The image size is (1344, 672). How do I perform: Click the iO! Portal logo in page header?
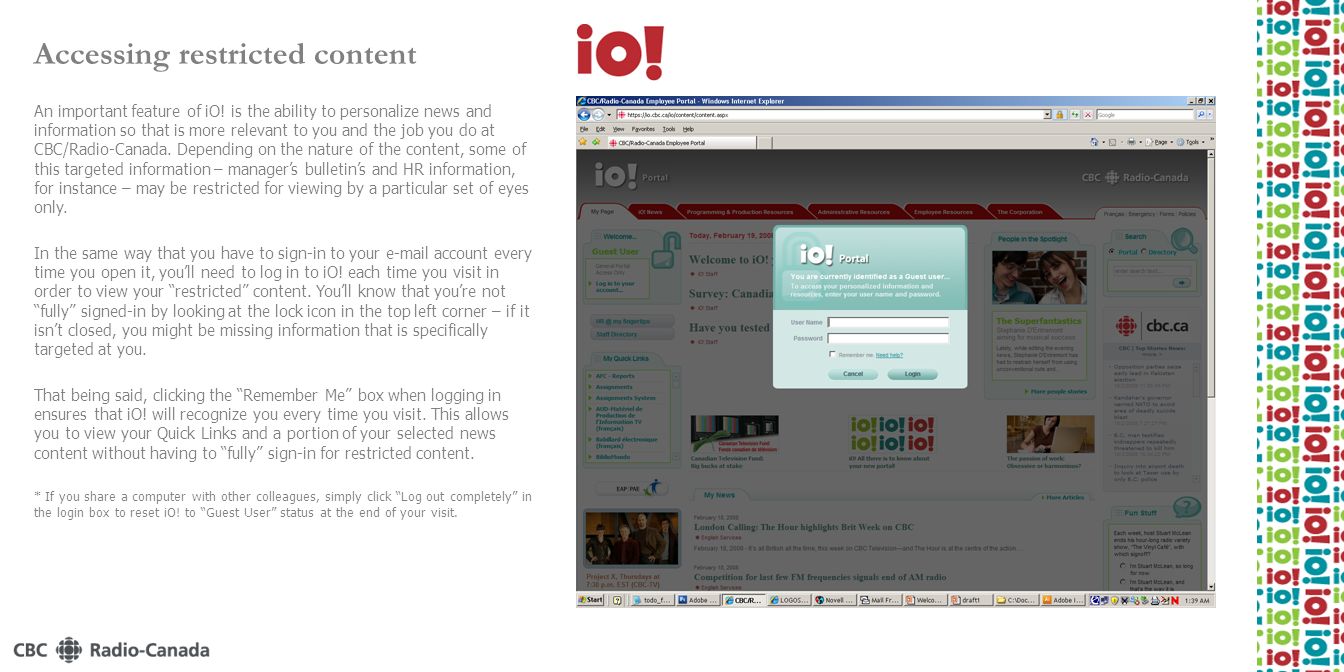630,175
